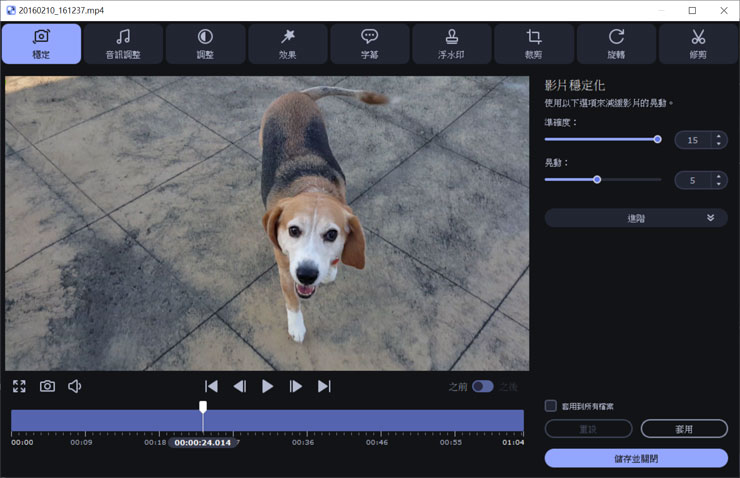Open the 穩定 stabilization tab
Screen dimensions: 740x478
click(x=42, y=44)
